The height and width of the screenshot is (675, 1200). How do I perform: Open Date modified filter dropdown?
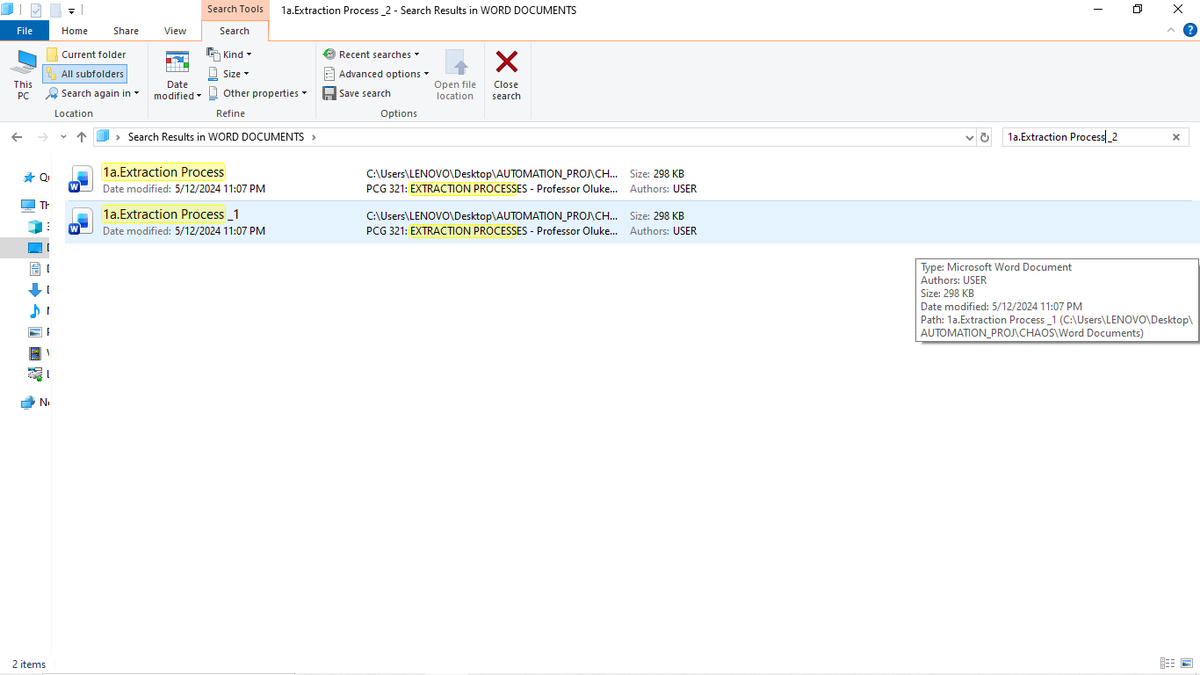coord(177,74)
